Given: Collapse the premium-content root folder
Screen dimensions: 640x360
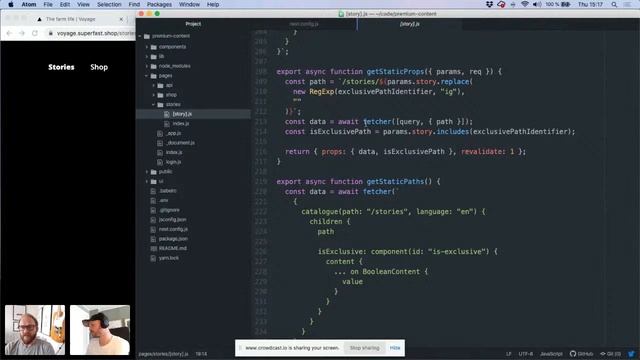Looking at the screenshot, I should (x=140, y=36).
